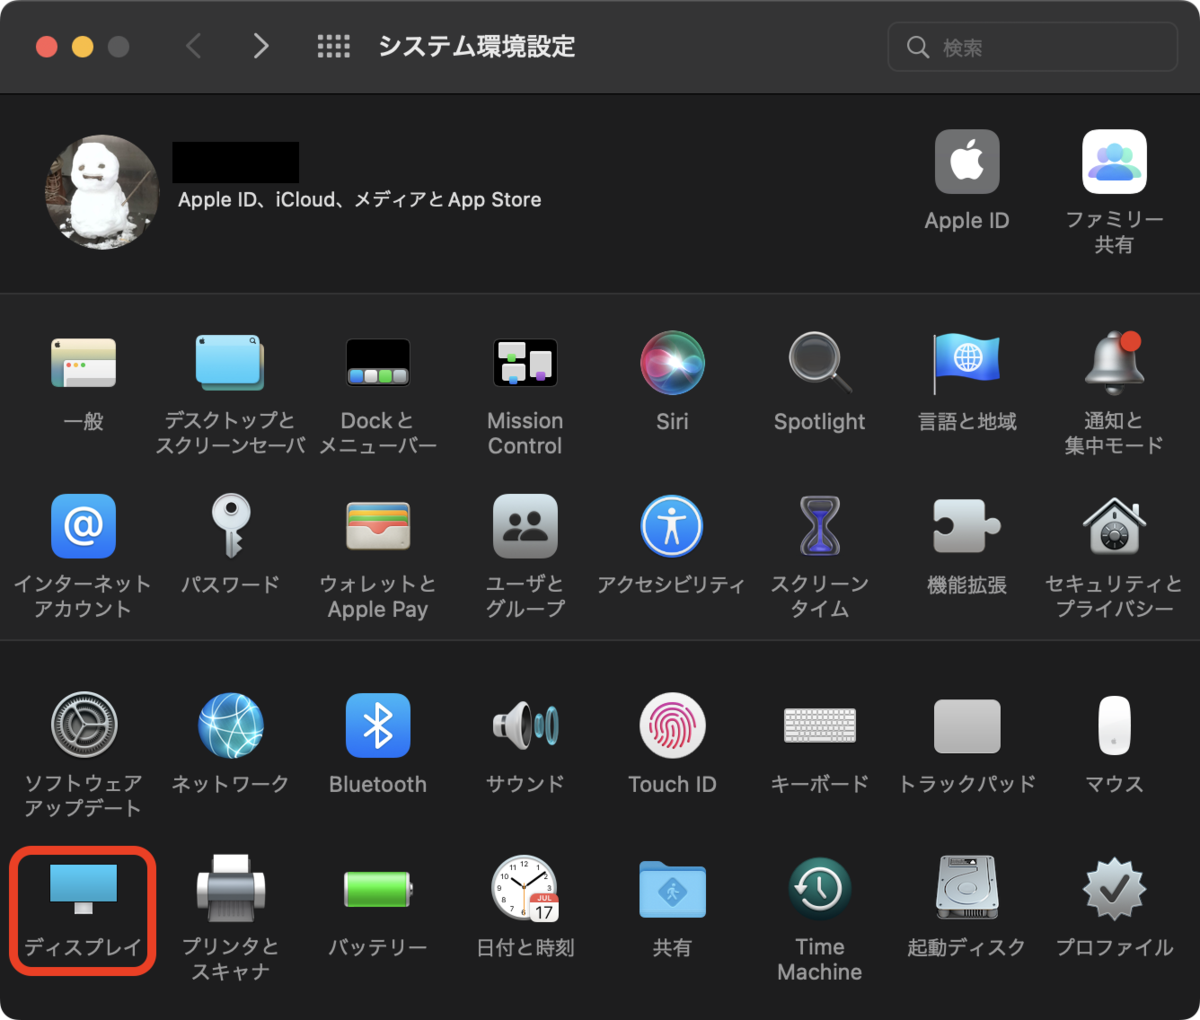Viewport: 1200px width, 1020px height.
Task: Open デスクトップとスクリーンセーバ preferences
Action: [x=230, y=362]
